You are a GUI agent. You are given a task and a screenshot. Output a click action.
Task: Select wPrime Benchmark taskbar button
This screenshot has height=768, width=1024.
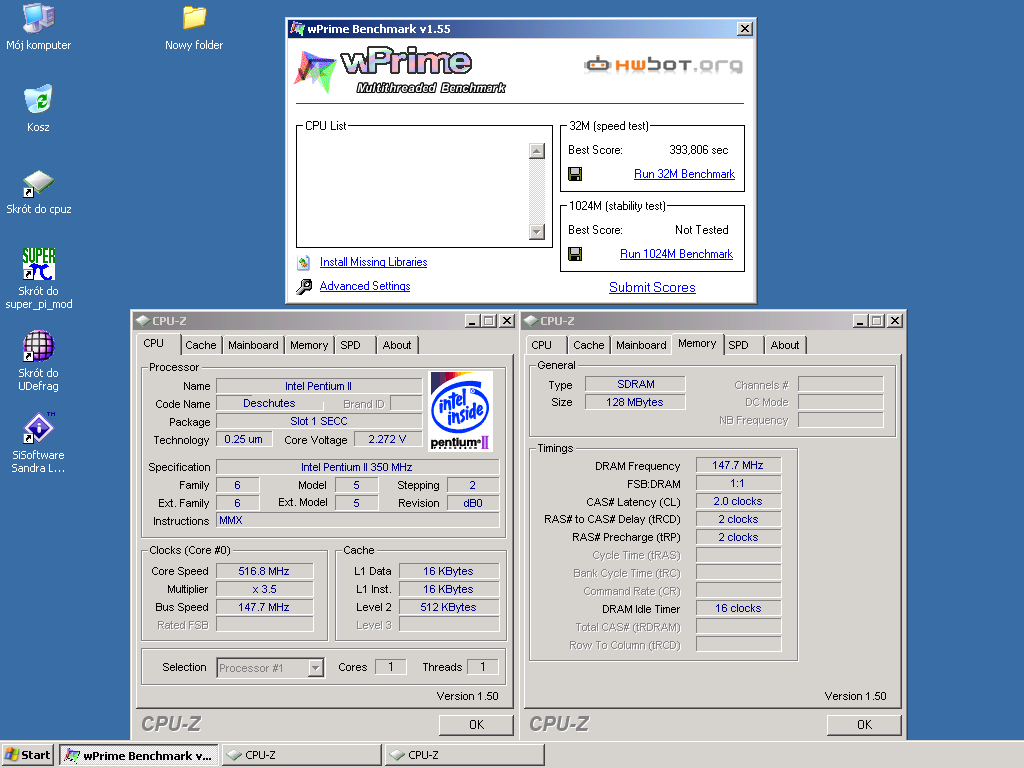(138, 755)
